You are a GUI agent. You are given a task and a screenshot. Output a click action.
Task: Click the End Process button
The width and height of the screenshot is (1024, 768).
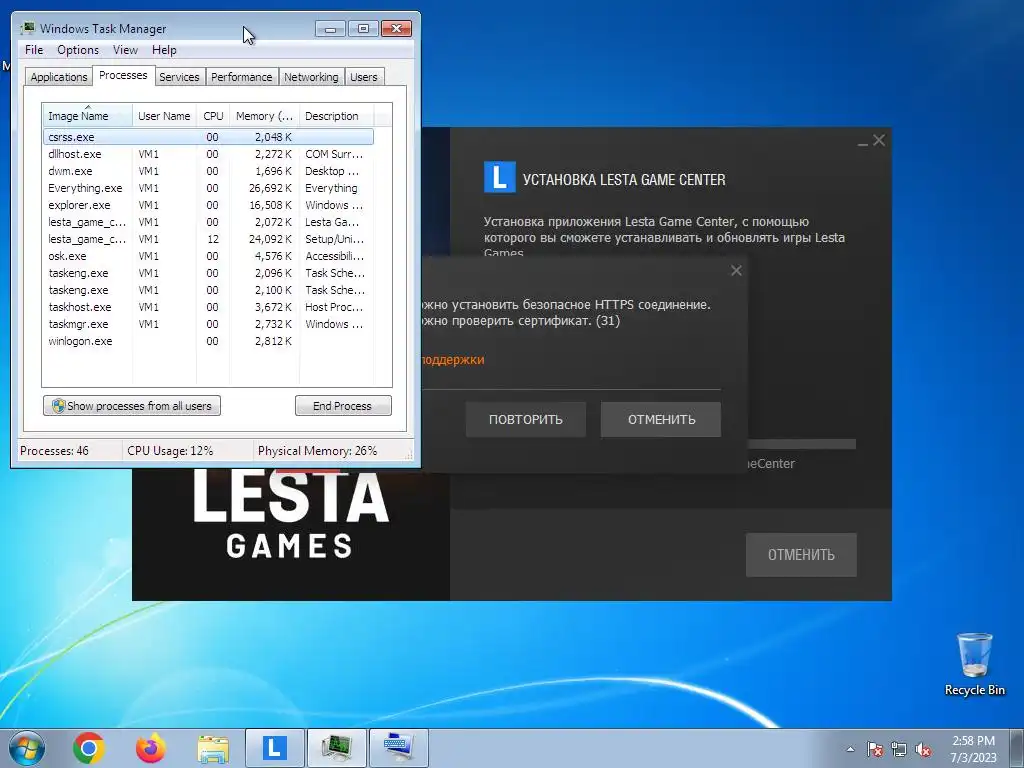tap(343, 406)
